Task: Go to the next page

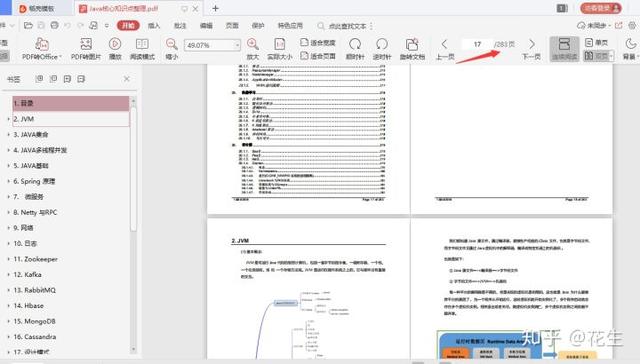Action: click(x=531, y=49)
